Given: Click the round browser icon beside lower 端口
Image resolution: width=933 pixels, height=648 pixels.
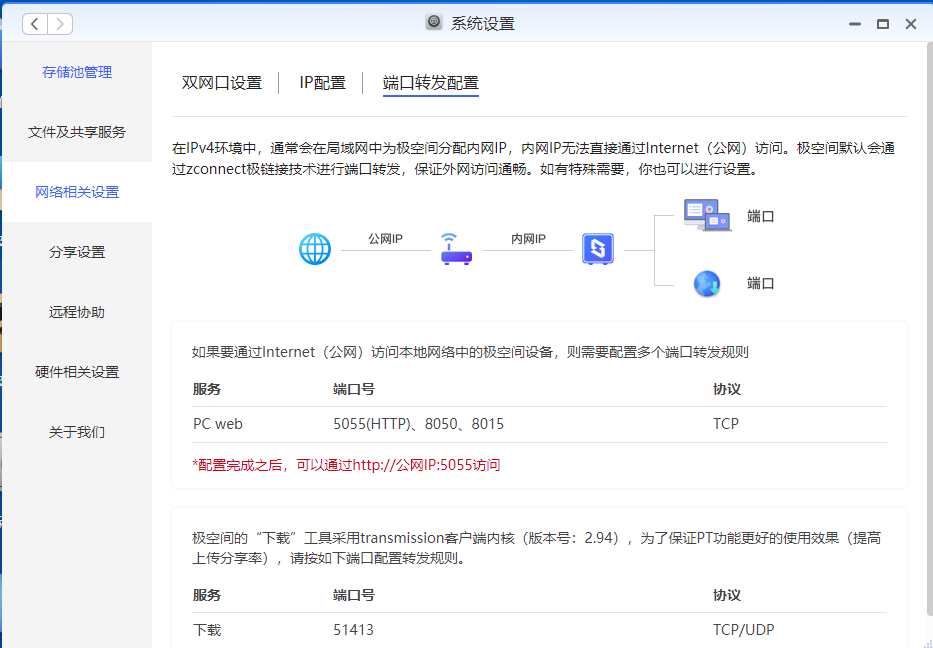Looking at the screenshot, I should click(x=707, y=284).
